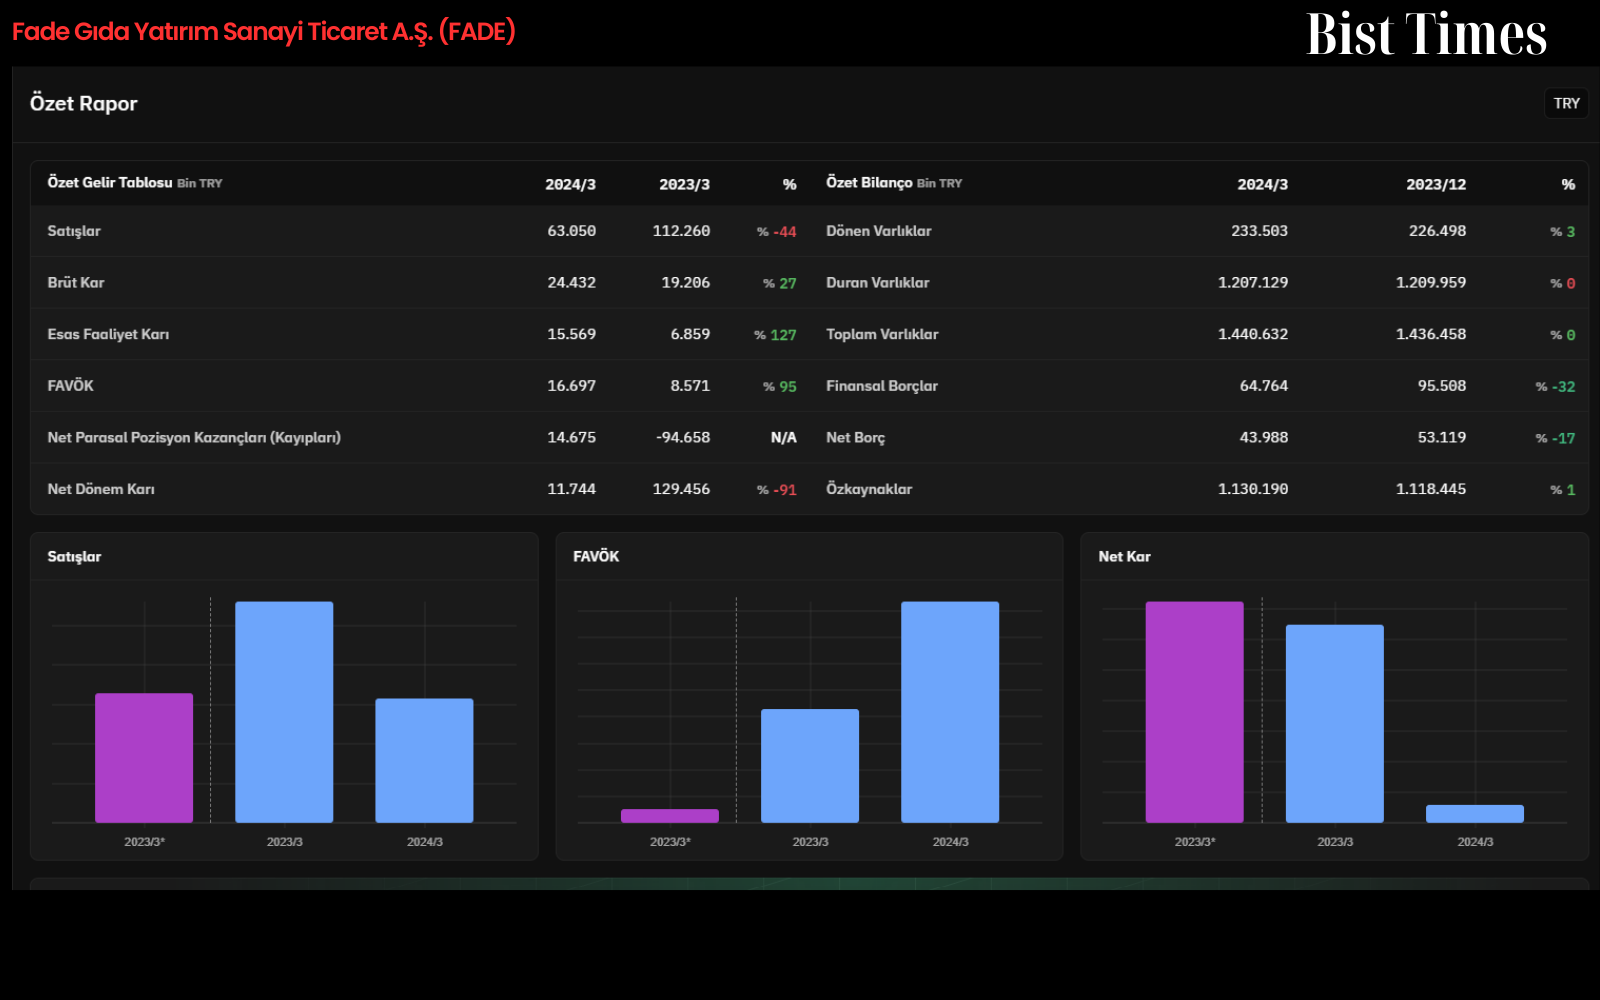Screen dimensions: 1600x1000
Task: Click the purple 2023/3* bar in Net Kar chart
Action: point(1194,712)
